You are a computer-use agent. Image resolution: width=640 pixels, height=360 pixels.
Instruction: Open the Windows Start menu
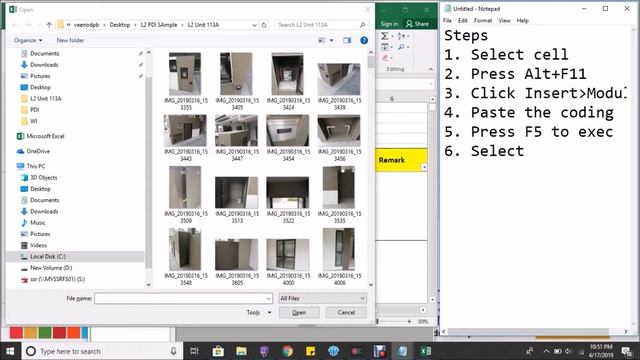coord(10,351)
